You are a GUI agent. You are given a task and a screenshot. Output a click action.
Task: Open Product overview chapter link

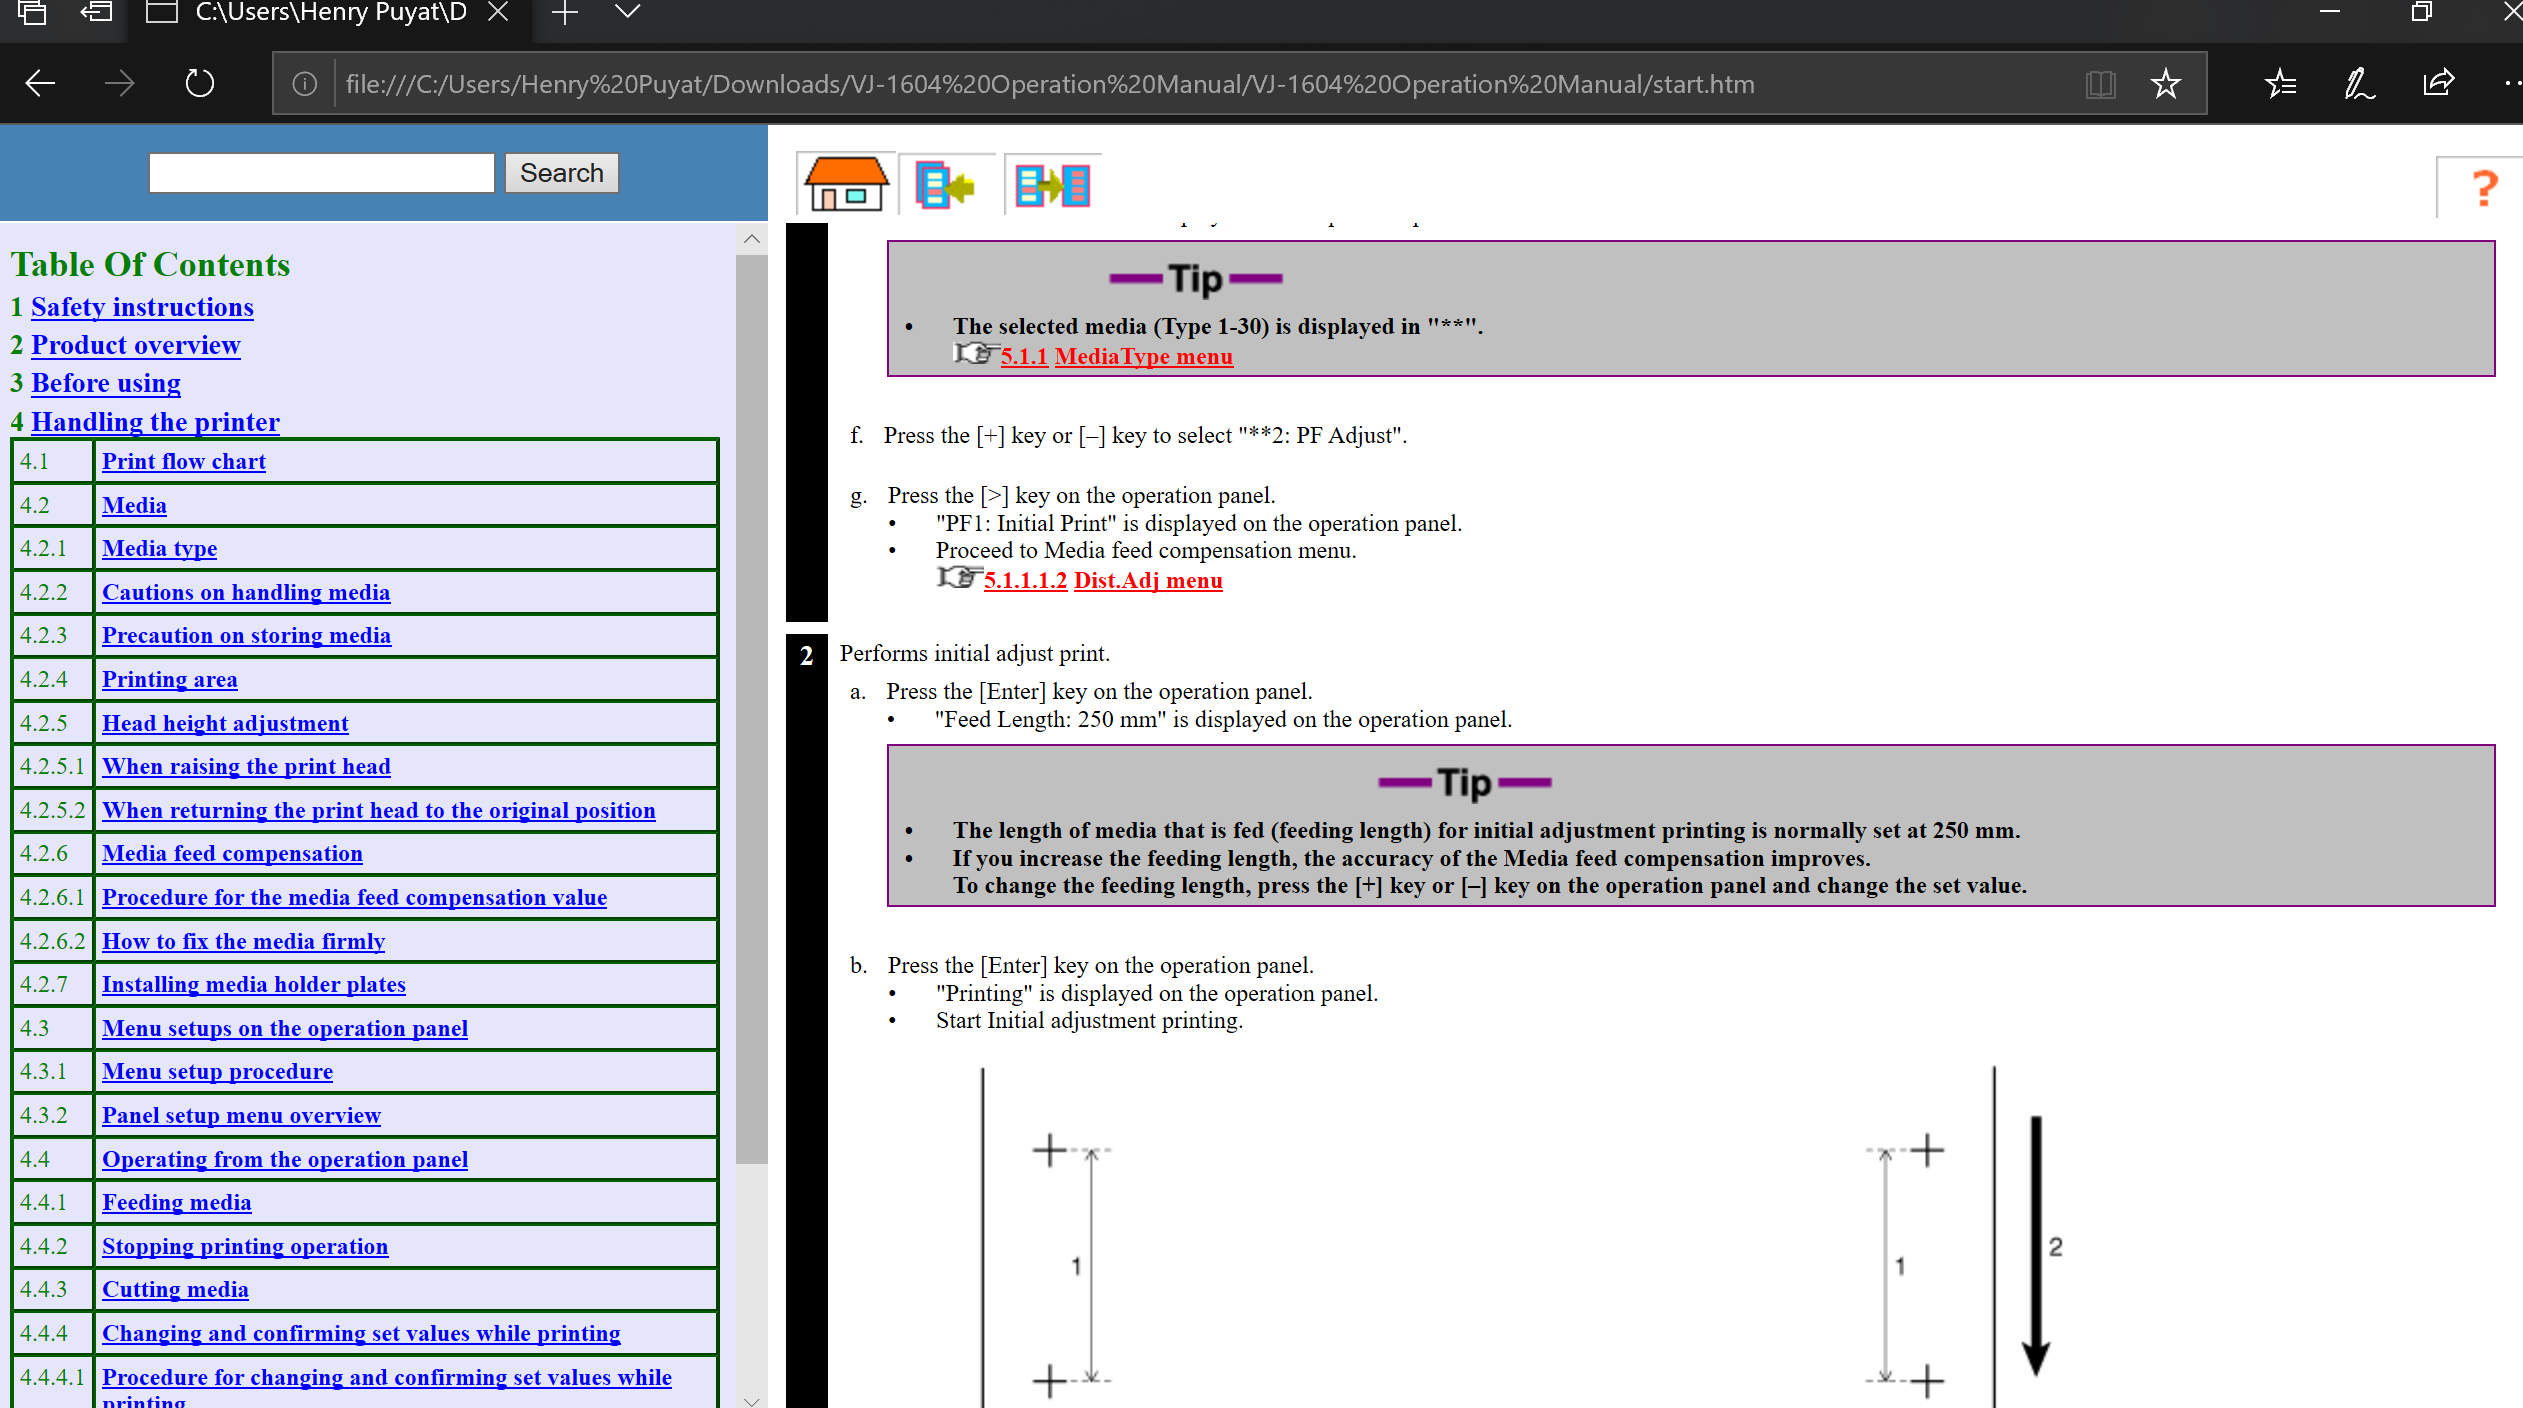[x=136, y=345]
